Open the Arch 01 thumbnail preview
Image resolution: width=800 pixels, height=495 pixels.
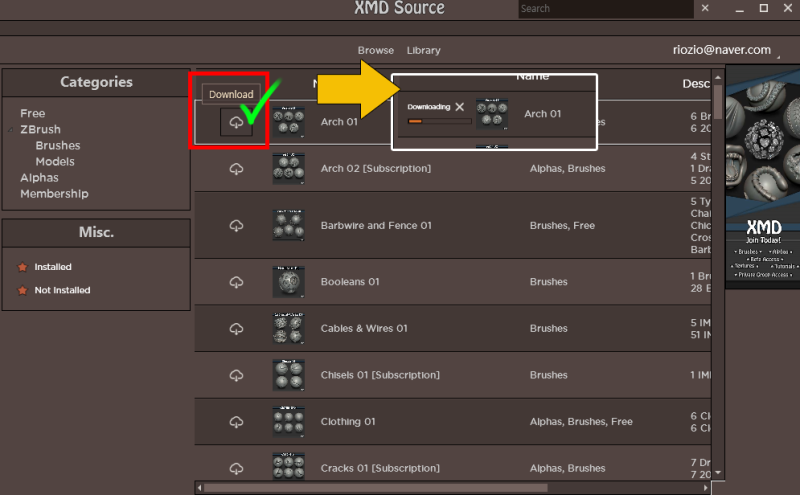pyautogui.click(x=288, y=121)
